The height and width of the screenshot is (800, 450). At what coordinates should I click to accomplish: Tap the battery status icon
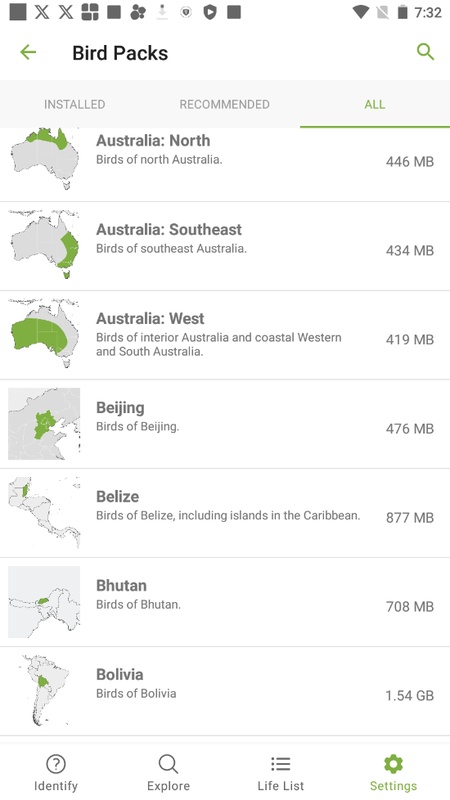[403, 12]
